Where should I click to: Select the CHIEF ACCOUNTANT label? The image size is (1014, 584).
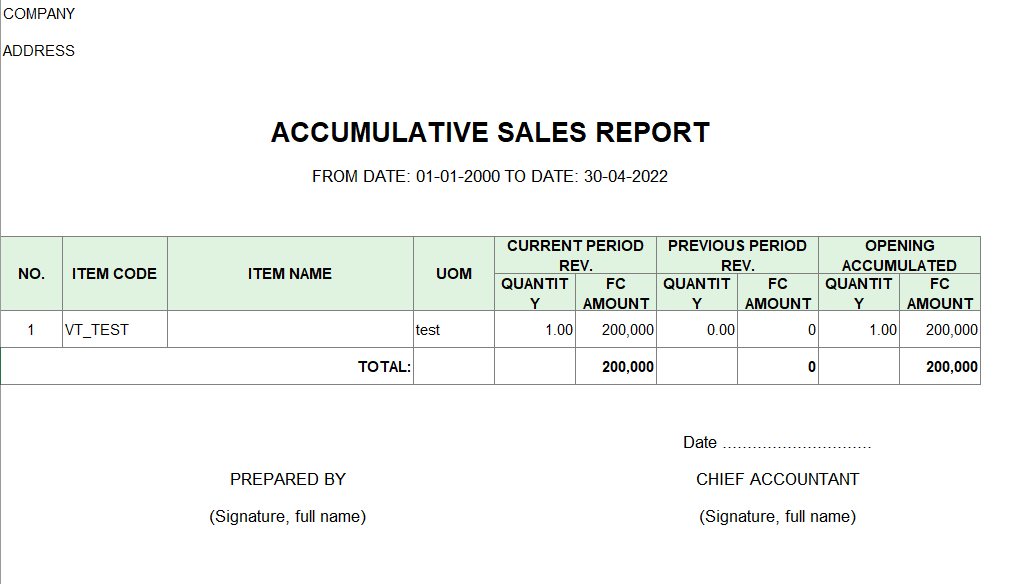pyautogui.click(x=777, y=479)
